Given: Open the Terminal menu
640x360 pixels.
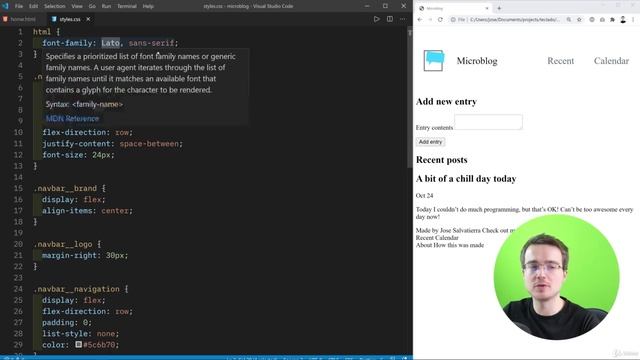Looking at the screenshot, I should click(x=127, y=6).
